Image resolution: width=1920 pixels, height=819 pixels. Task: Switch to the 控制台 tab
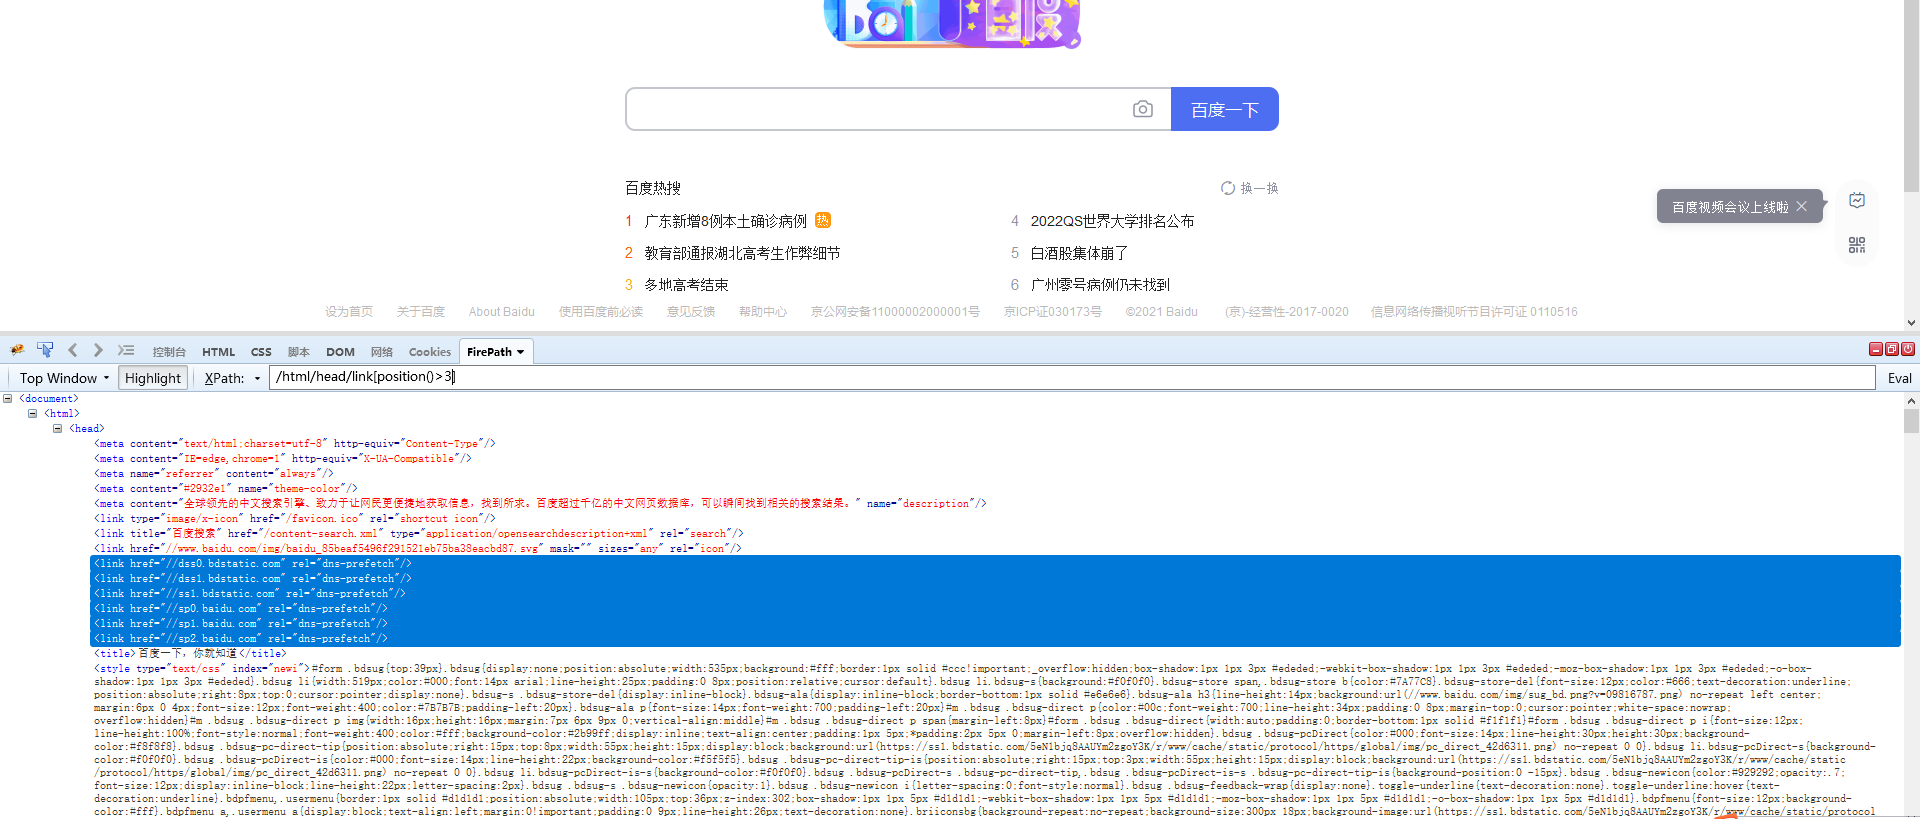(169, 352)
